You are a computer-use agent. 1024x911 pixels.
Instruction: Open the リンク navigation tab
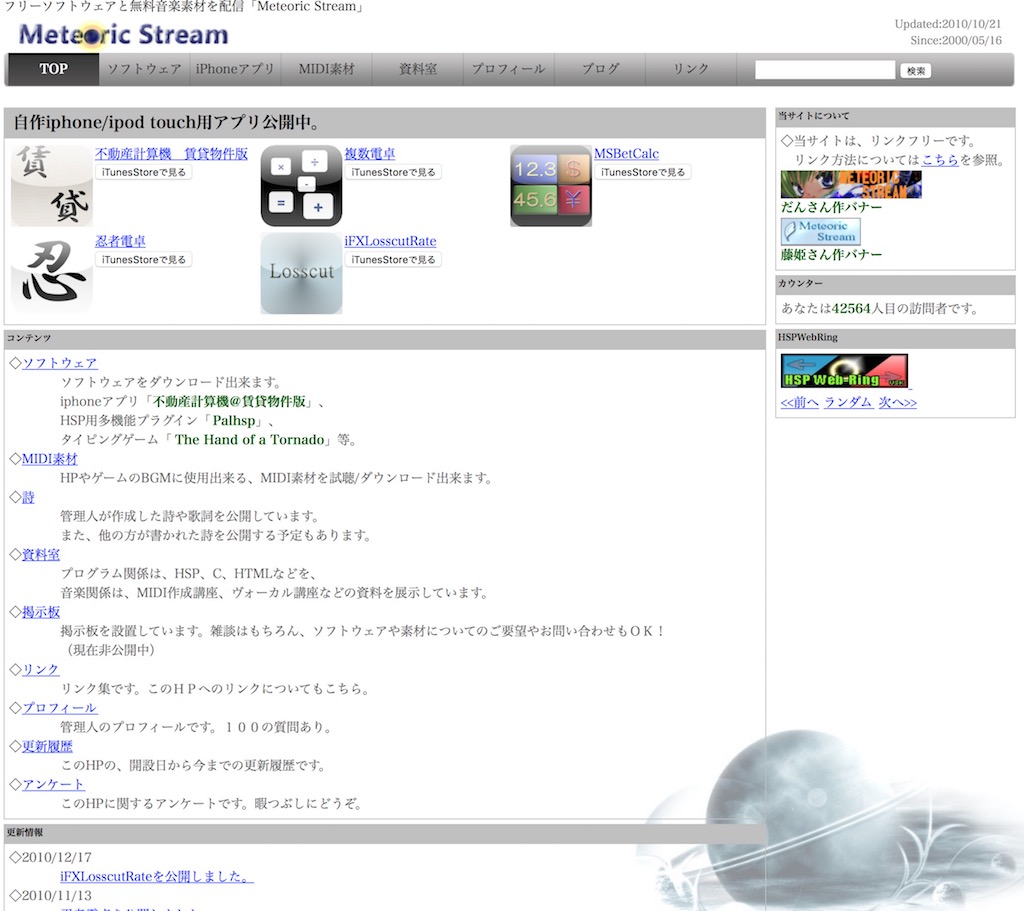[691, 69]
